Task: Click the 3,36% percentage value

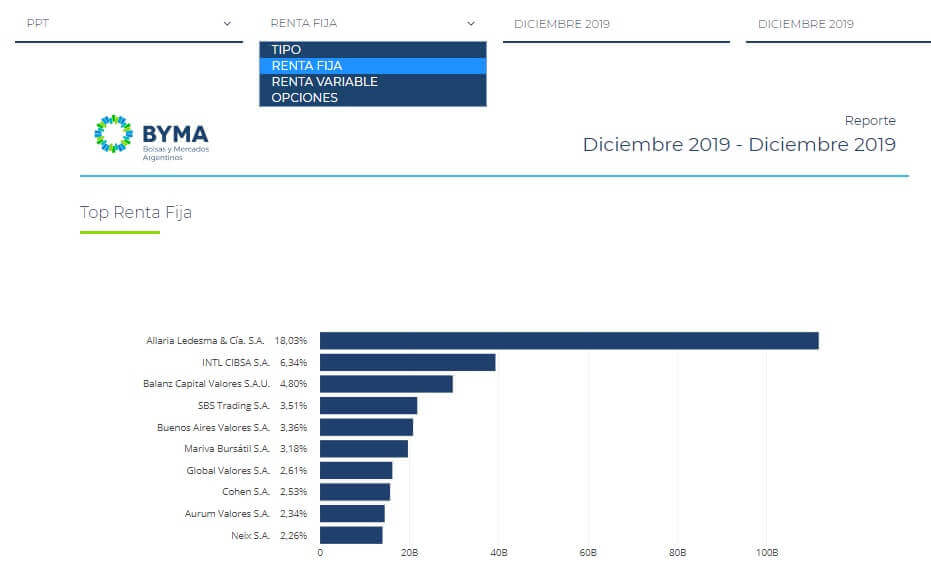Action: coord(294,427)
